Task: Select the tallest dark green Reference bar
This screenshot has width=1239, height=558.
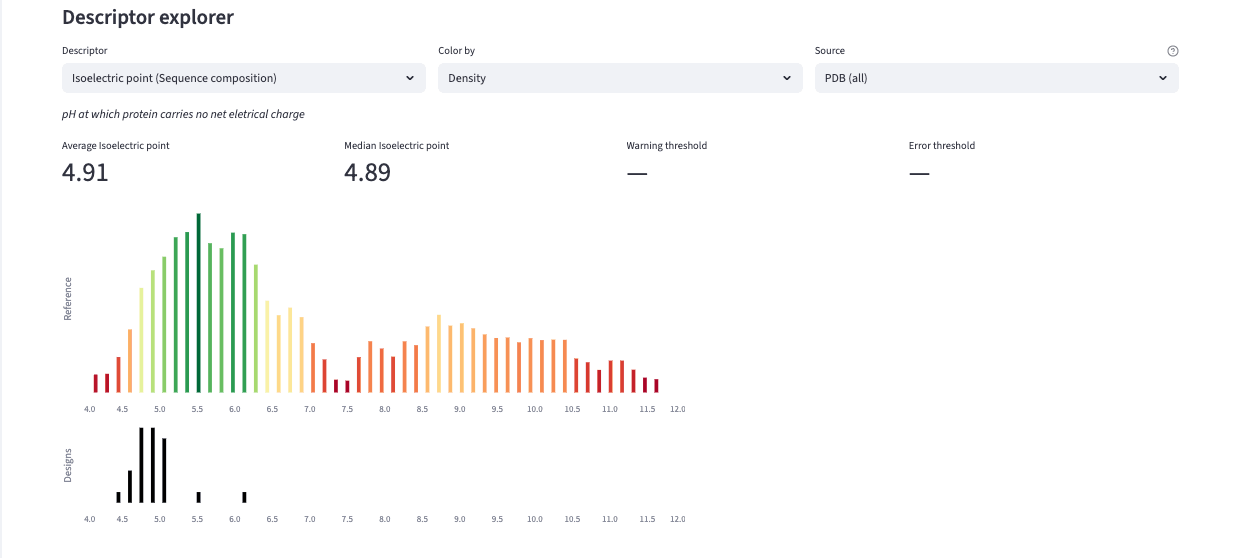Action: coord(199,303)
